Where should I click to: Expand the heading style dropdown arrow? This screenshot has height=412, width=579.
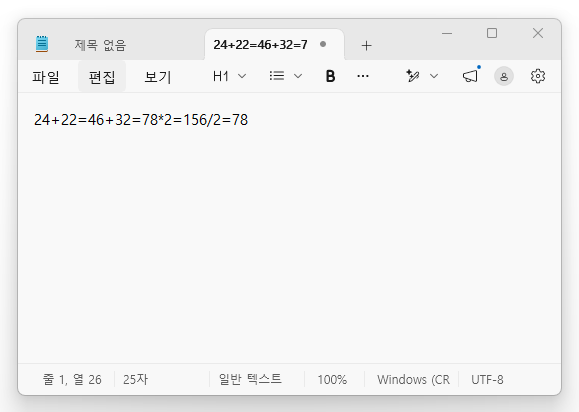[x=242, y=76]
